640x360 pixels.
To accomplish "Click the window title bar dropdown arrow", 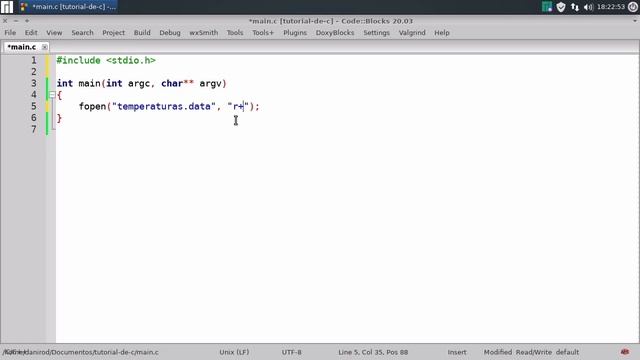I will (635, 21).
